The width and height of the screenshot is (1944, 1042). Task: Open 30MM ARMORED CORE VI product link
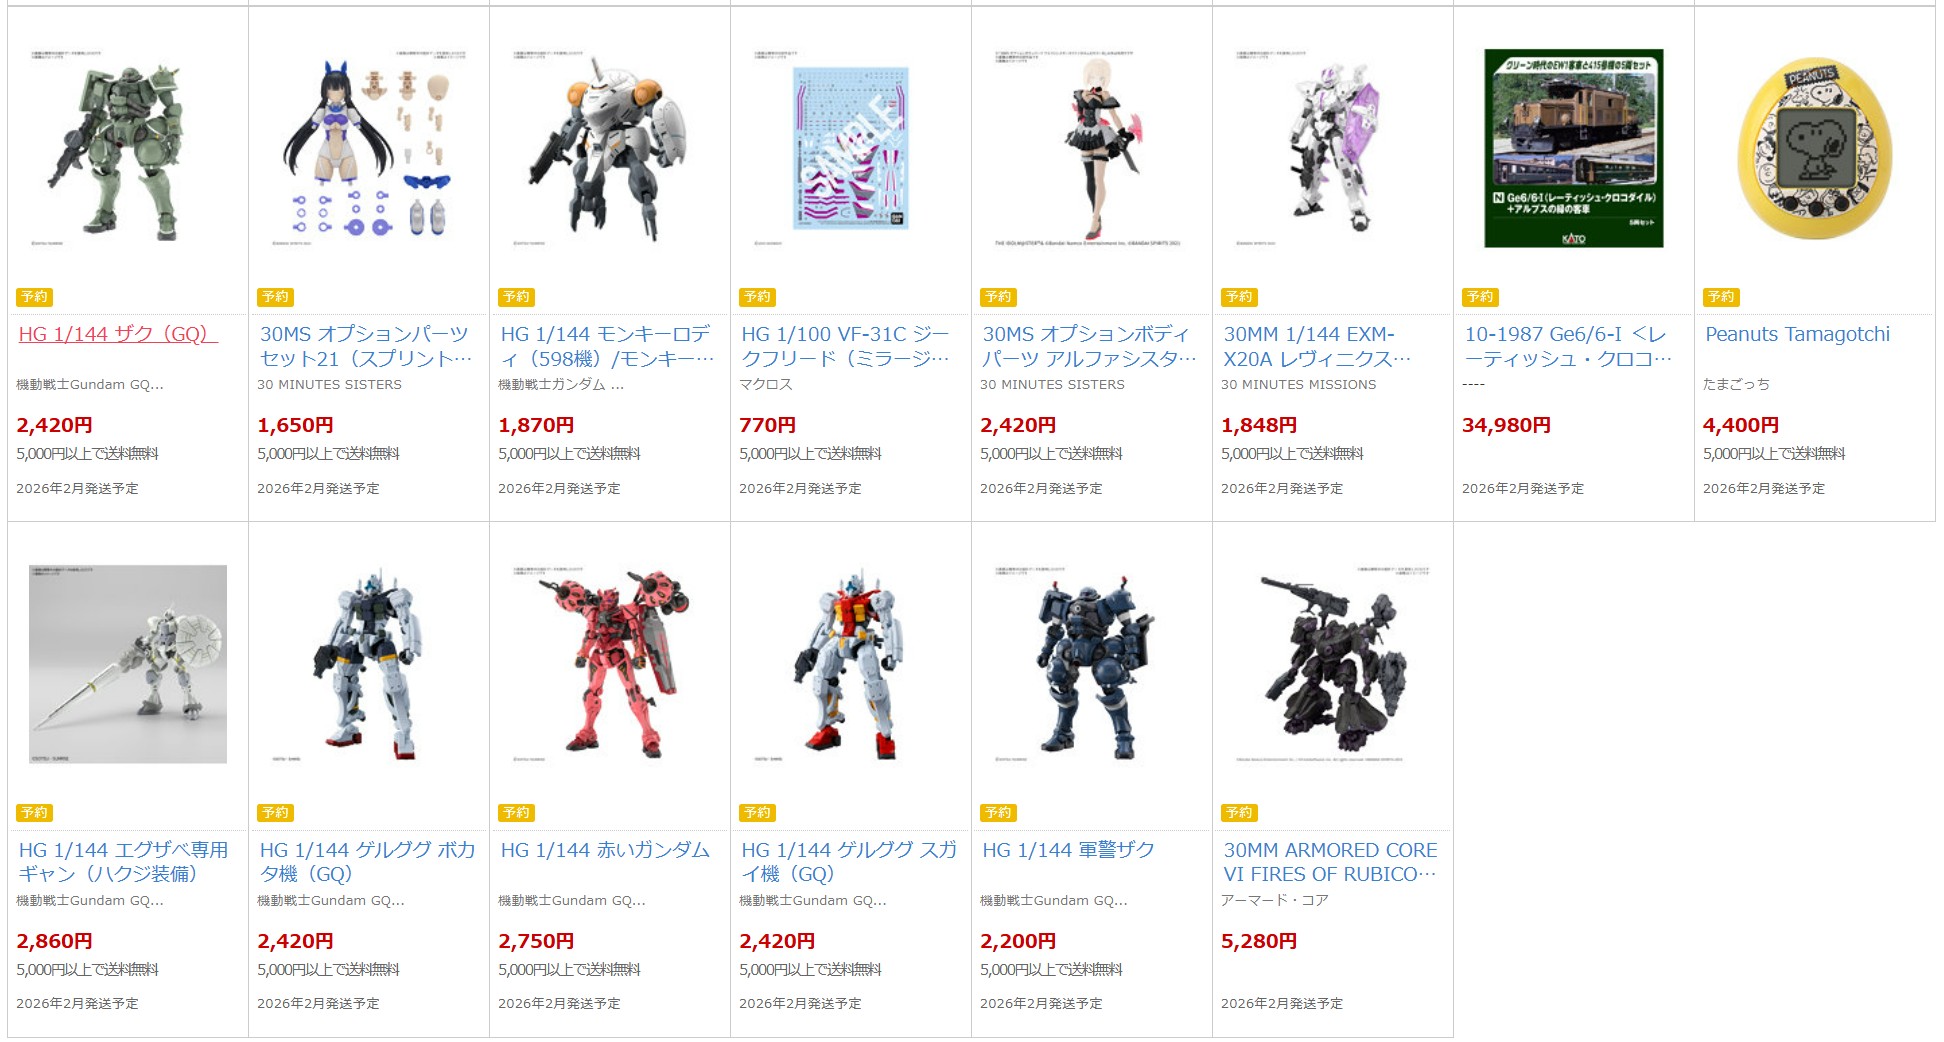pos(1330,862)
